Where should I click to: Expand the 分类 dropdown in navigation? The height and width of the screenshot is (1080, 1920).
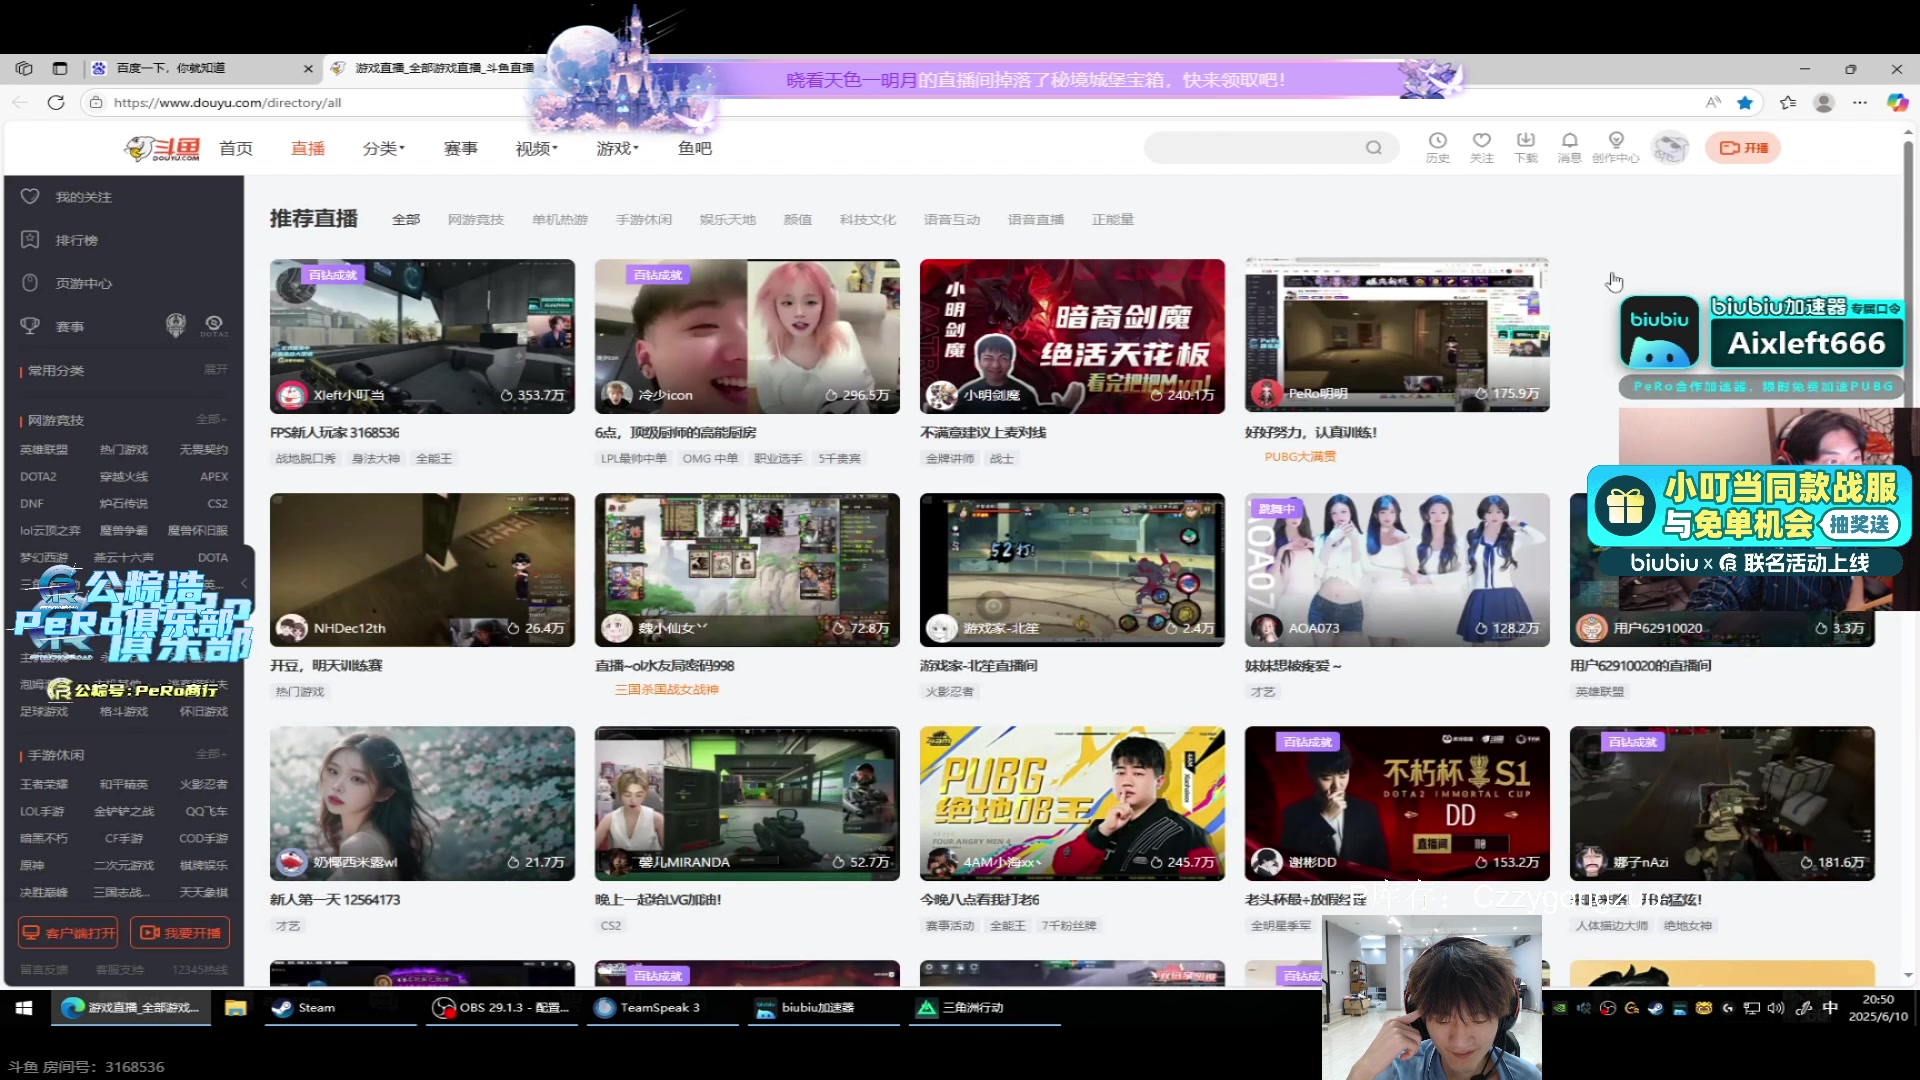[x=384, y=148]
